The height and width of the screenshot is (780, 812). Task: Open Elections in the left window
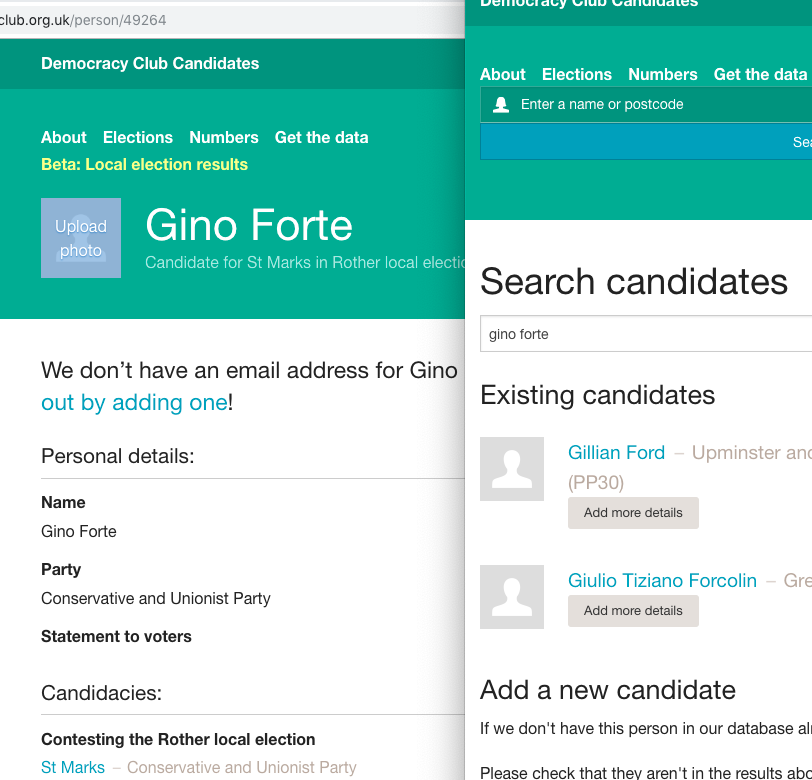click(x=138, y=137)
